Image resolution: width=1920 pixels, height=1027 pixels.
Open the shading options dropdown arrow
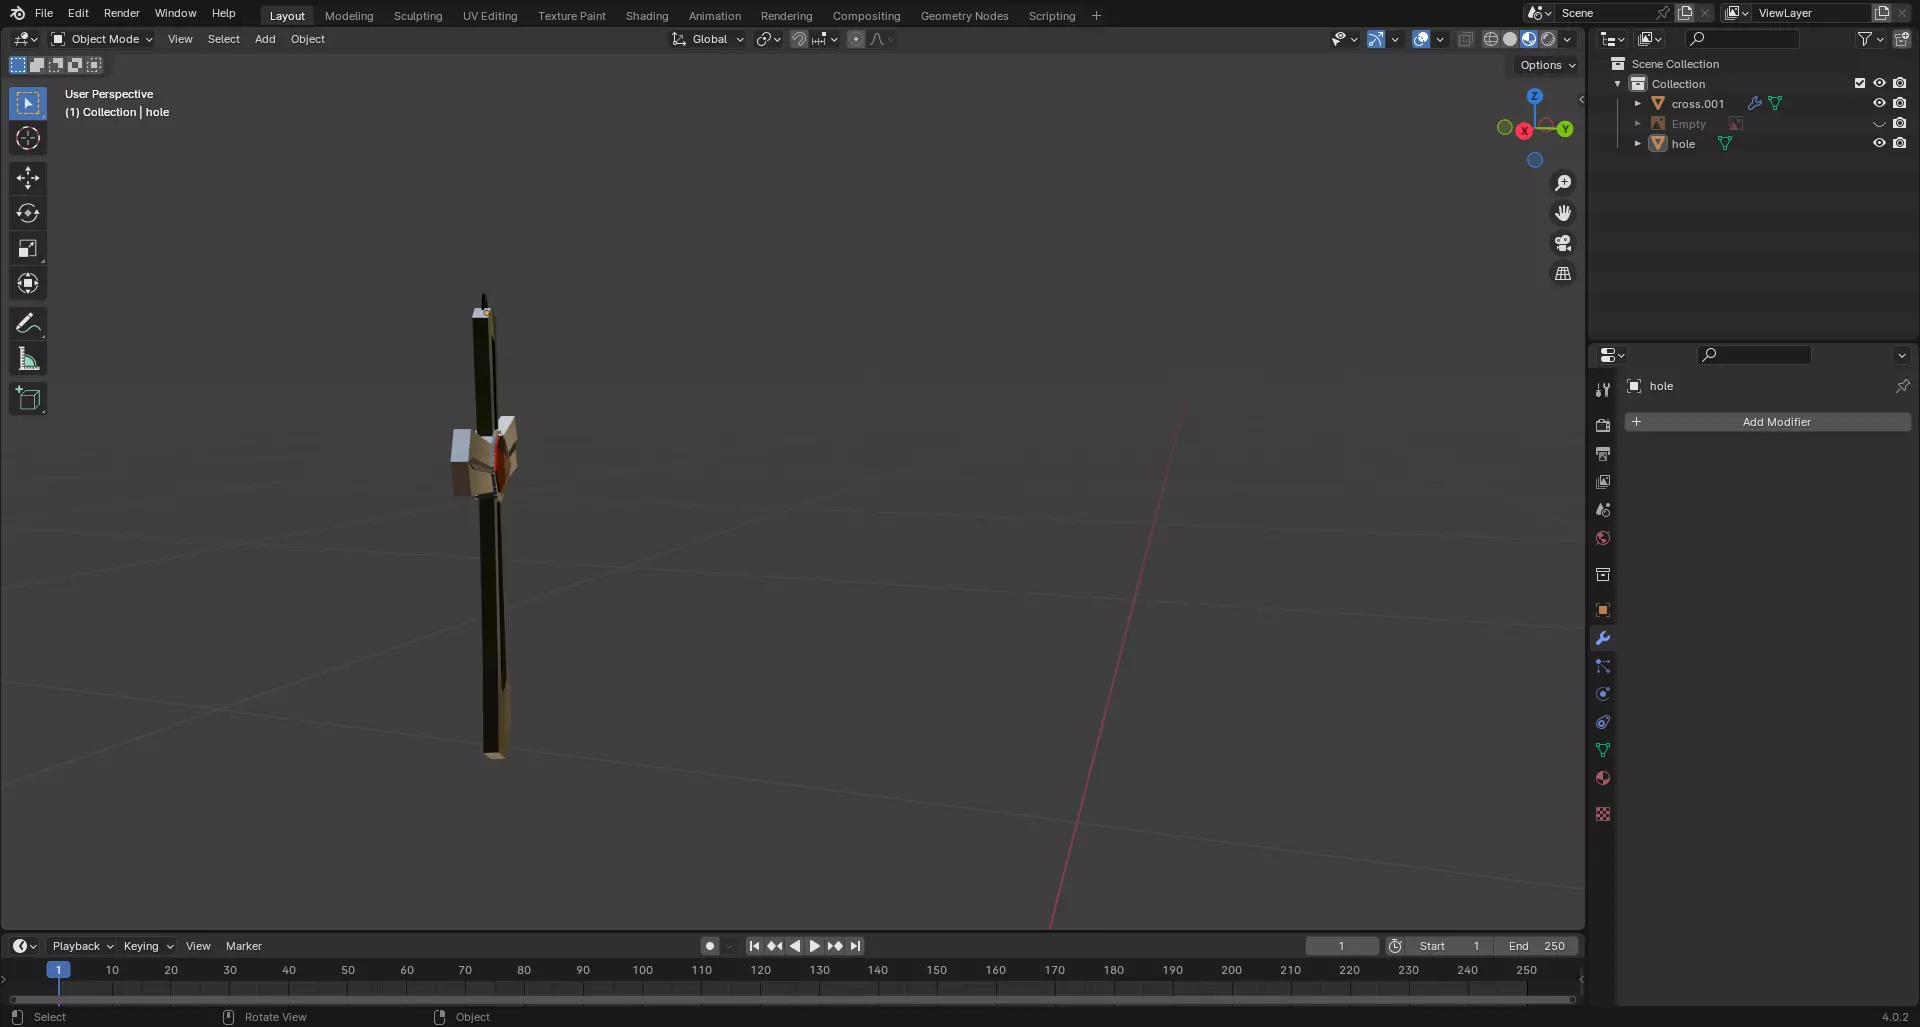1568,39
